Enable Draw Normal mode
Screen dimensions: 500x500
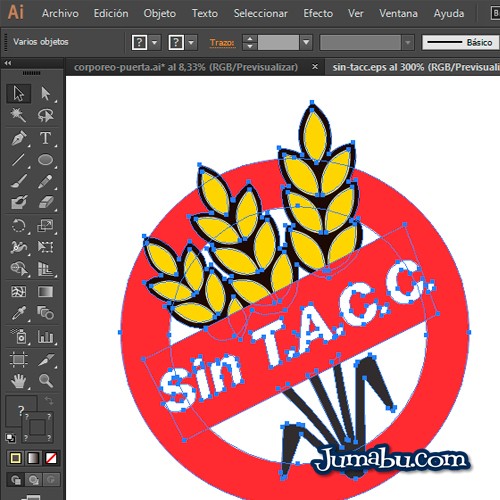(15, 480)
